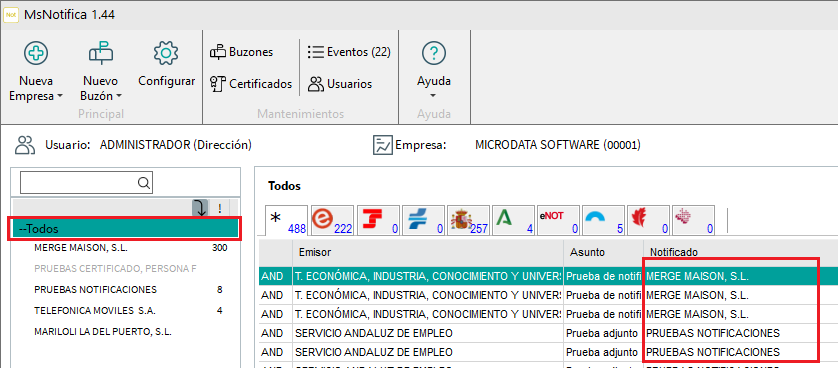Click the exclamation mark column header
The width and height of the screenshot is (838, 368).
220,208
